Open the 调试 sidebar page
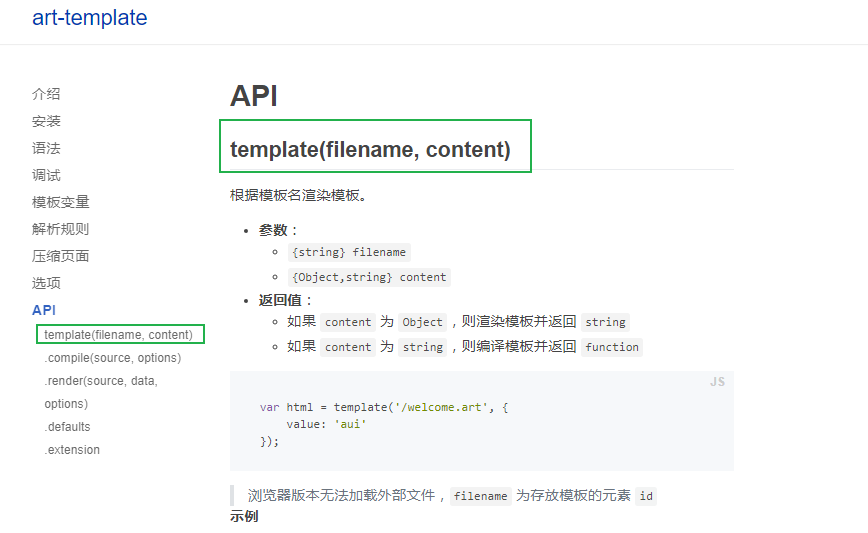Viewport: 868px width, 533px height. [46, 175]
